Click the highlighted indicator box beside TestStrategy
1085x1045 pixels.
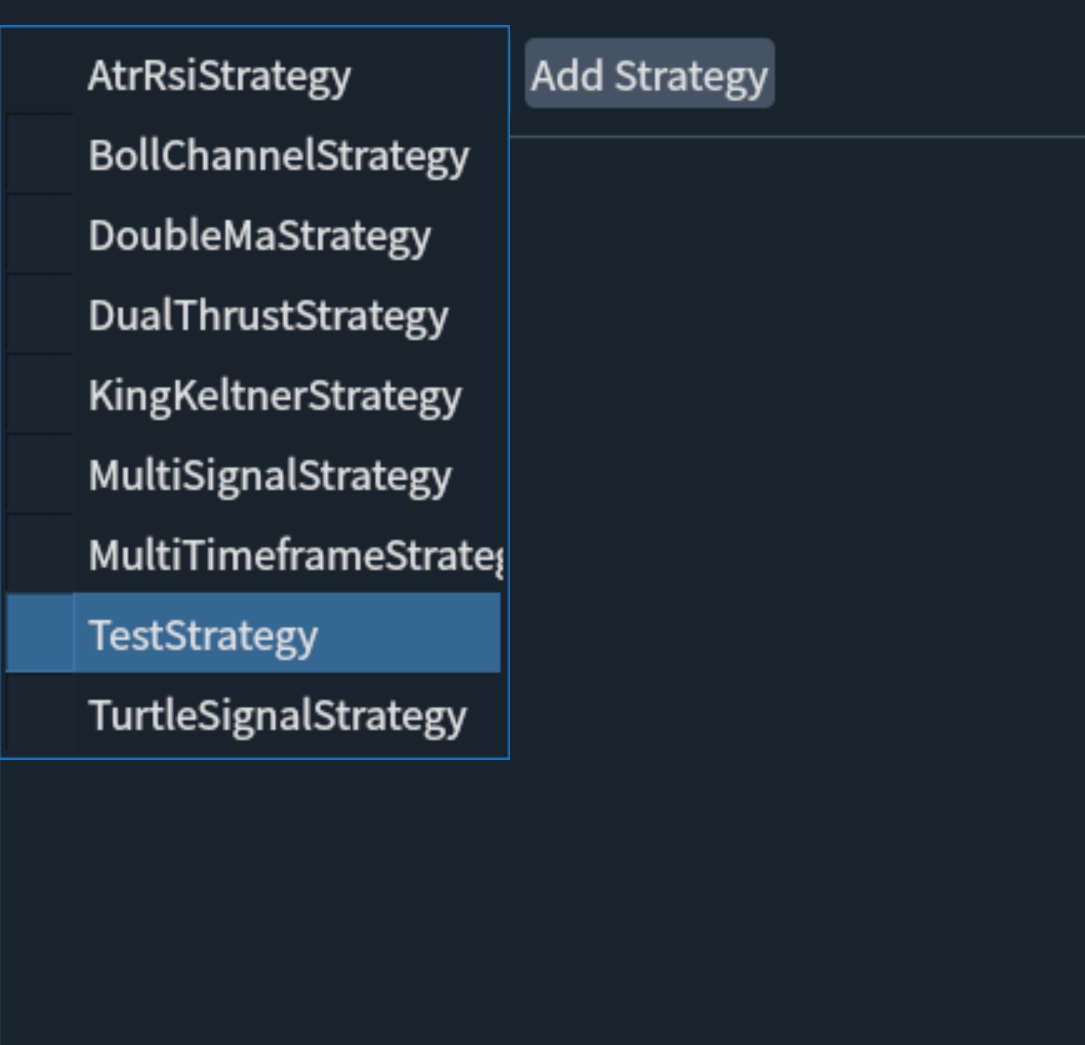click(40, 634)
